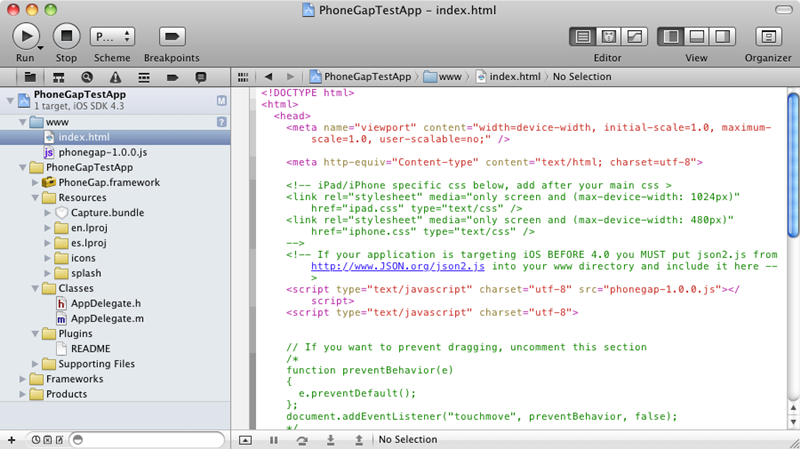Collapse the PhoneGapTestApp project root
Image resolution: width=800 pixels, height=449 pixels.
tap(10, 101)
